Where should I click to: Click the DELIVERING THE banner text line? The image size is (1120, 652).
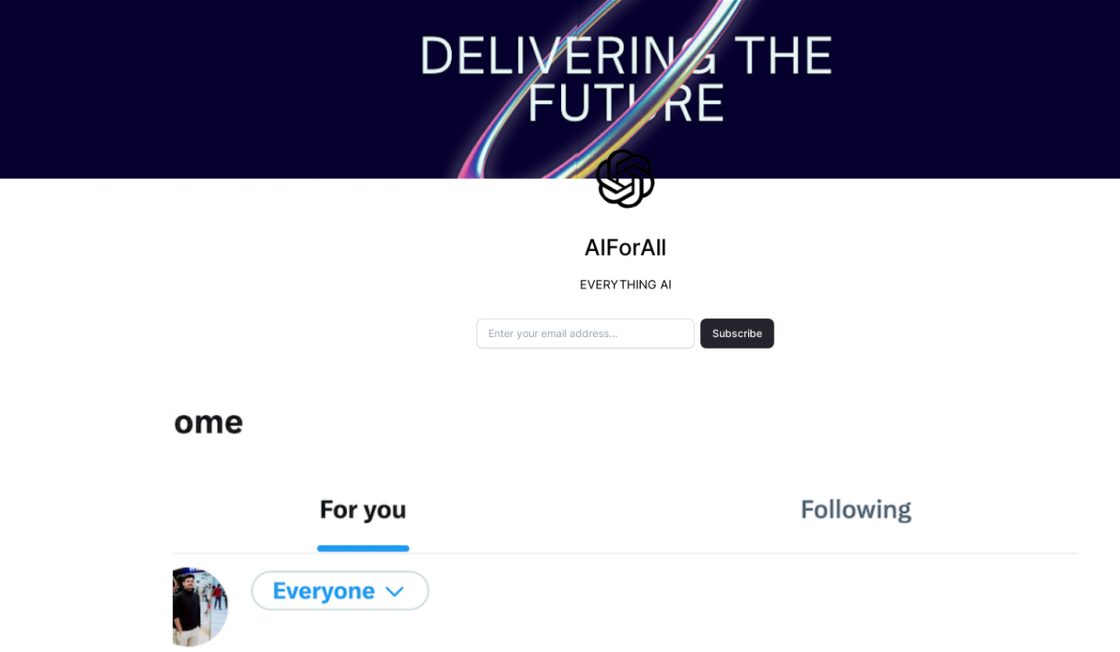(625, 56)
